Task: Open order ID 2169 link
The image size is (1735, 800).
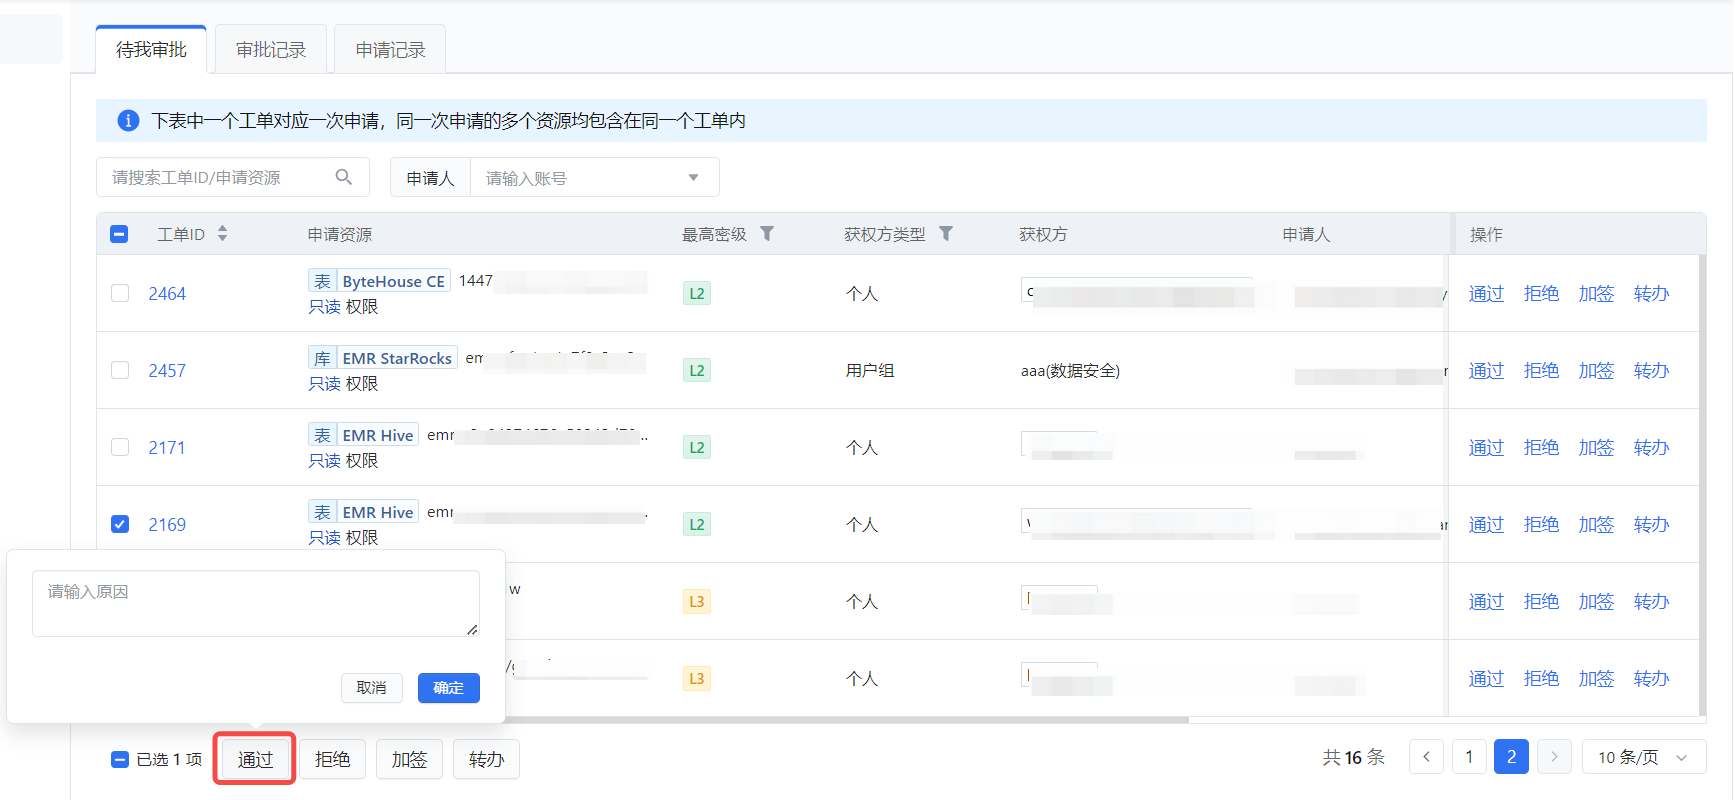Action: pos(167,524)
